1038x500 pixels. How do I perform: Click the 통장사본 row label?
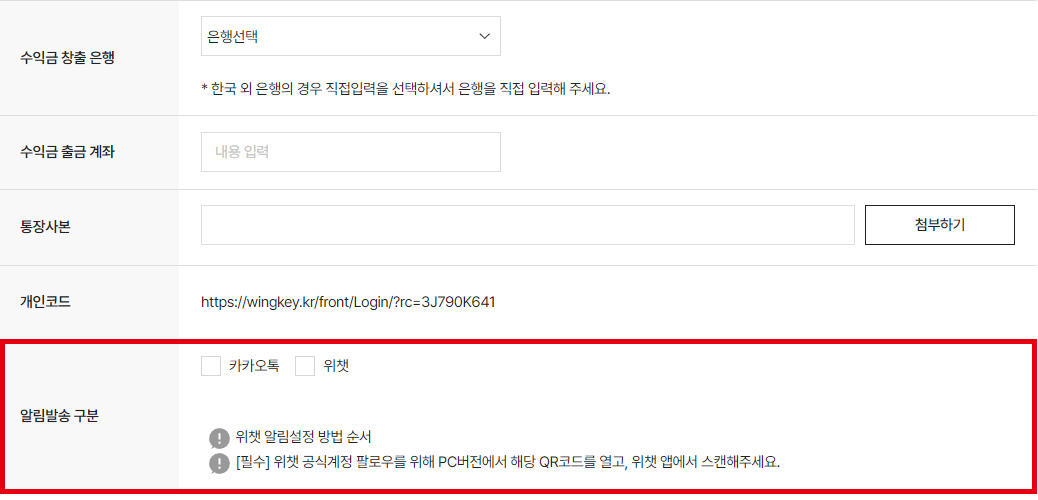[46, 227]
